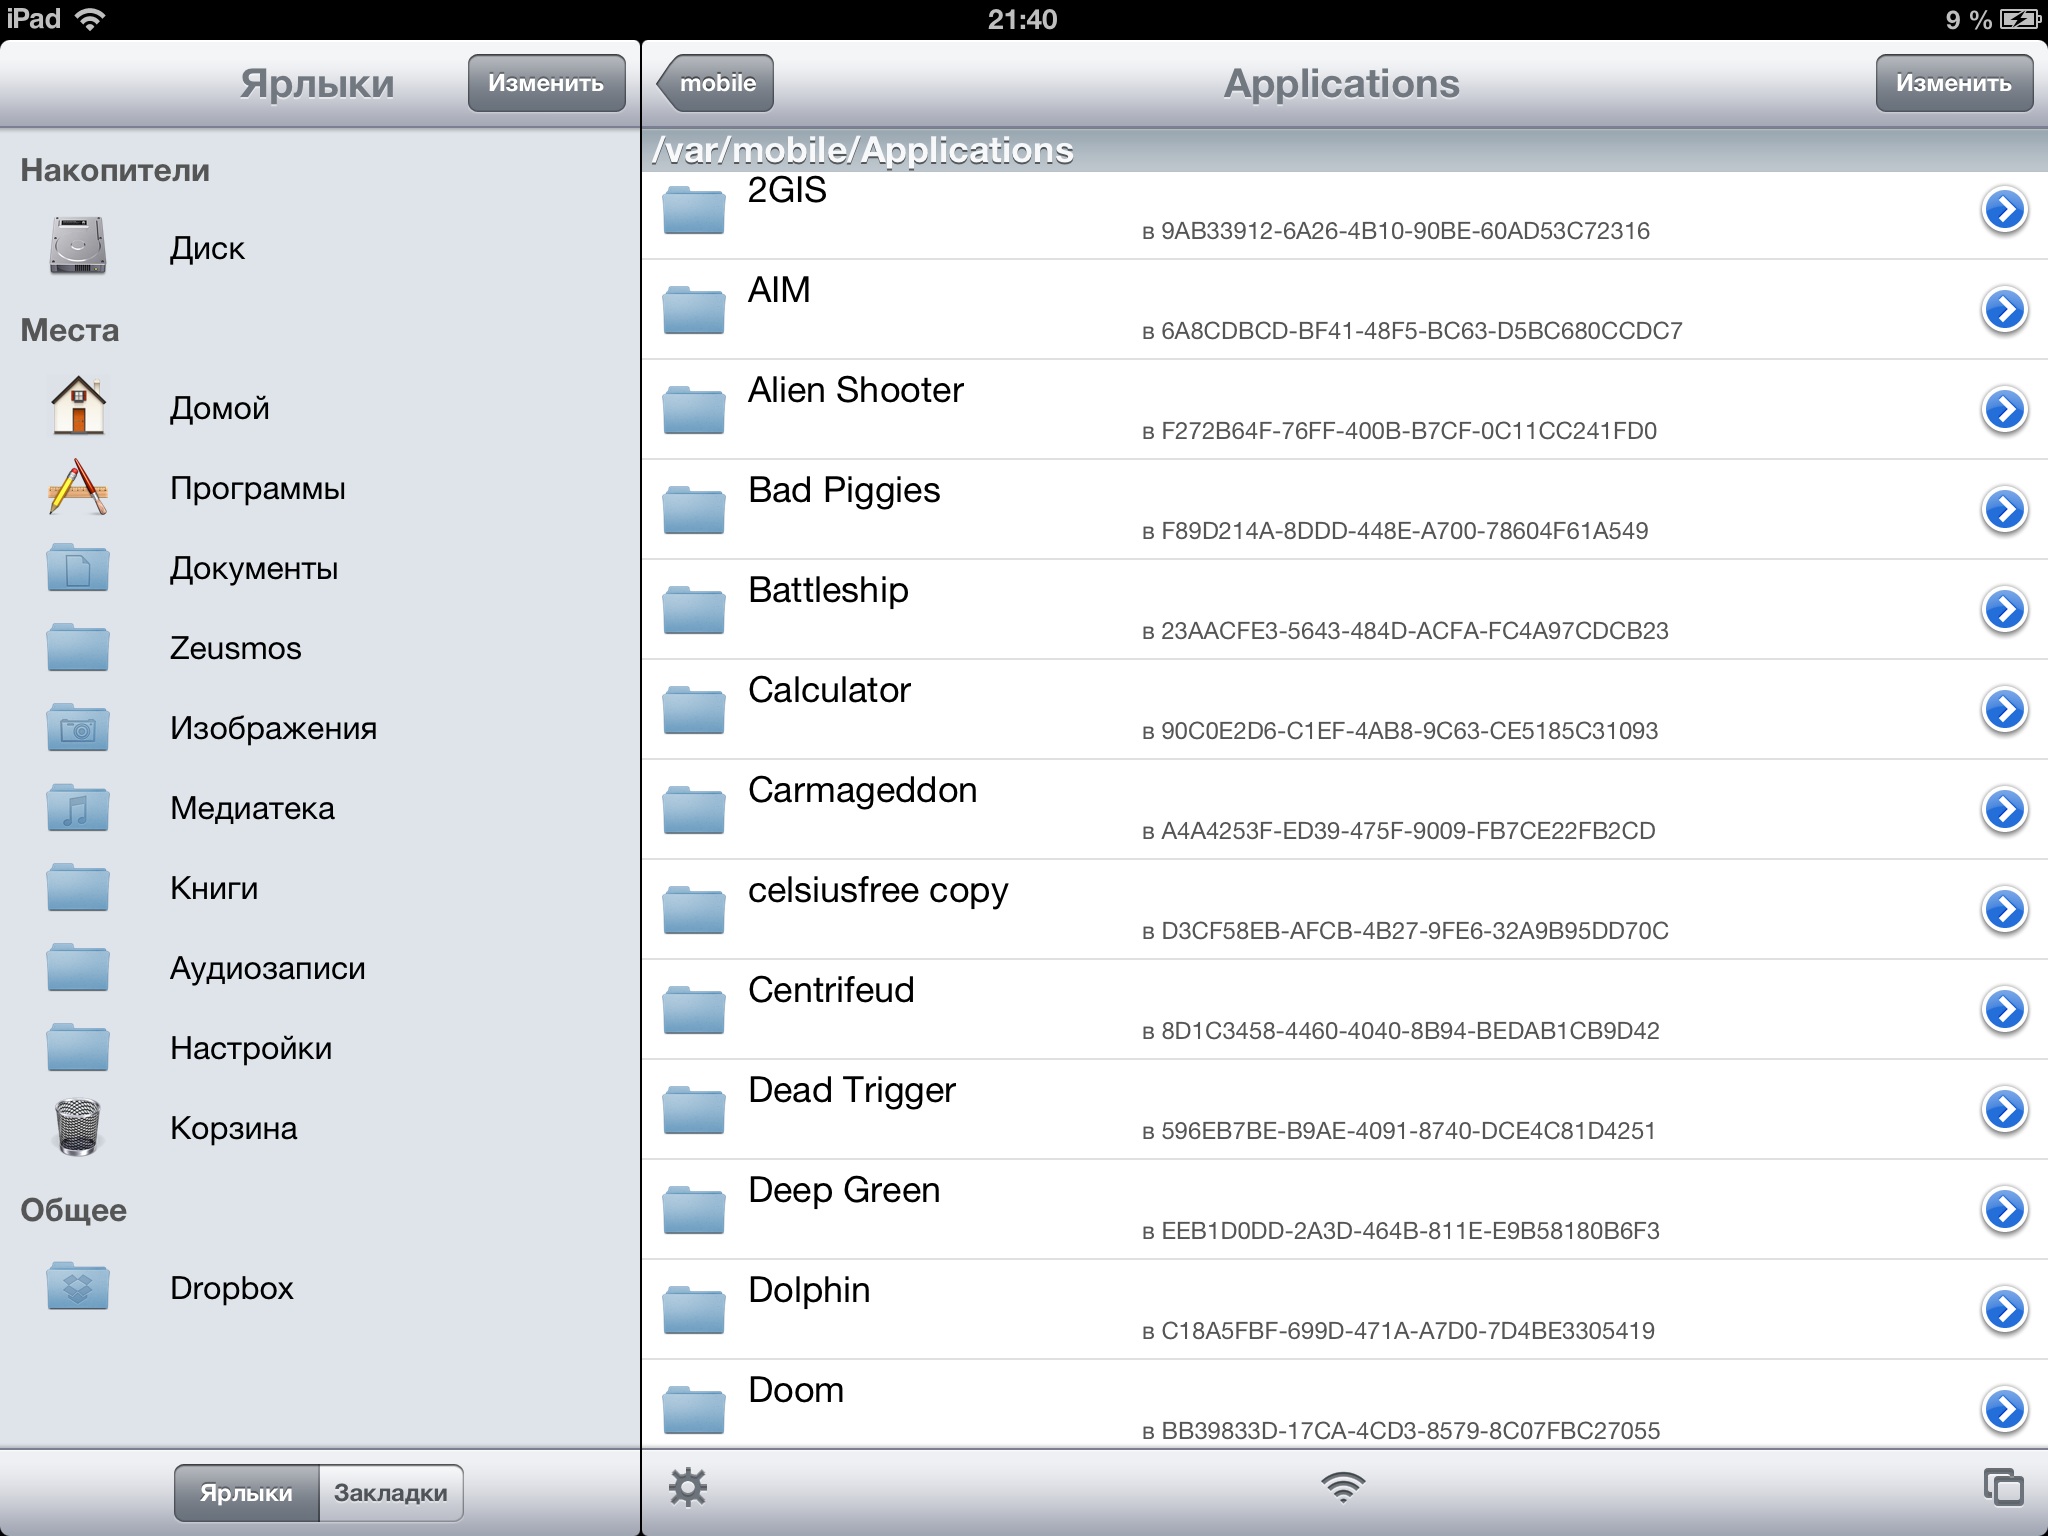Open the Корзина trash shortcut
This screenshot has width=2048, height=1536.
point(319,1127)
